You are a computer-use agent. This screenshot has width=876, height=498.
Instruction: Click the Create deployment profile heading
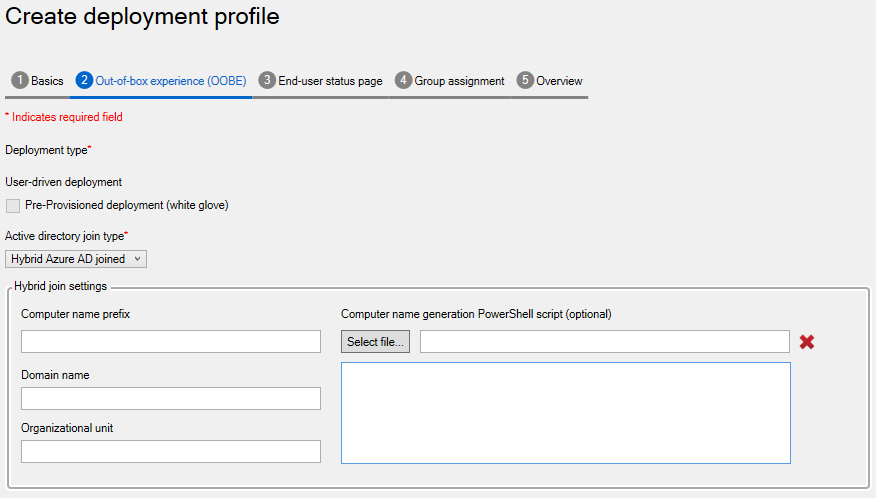pos(143,17)
